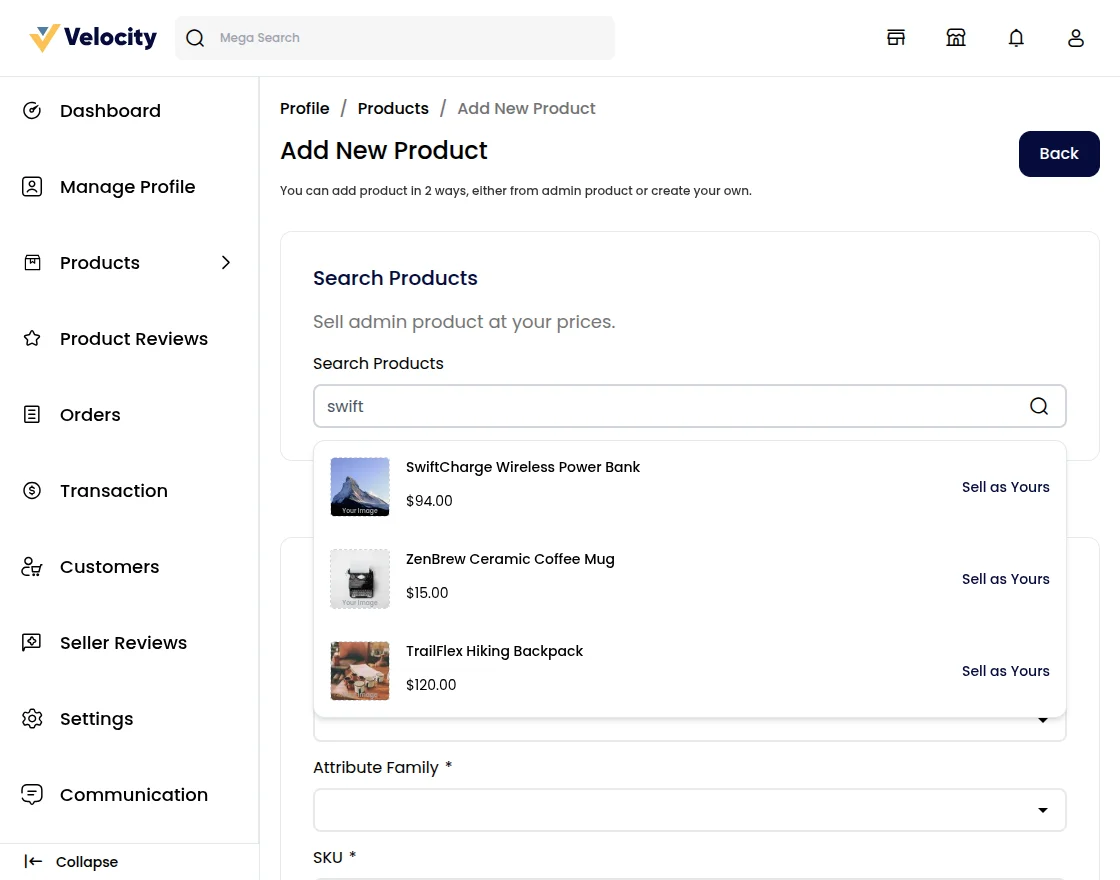The image size is (1120, 880).
Task: Focus the Mega Search input field
Action: coord(410,38)
